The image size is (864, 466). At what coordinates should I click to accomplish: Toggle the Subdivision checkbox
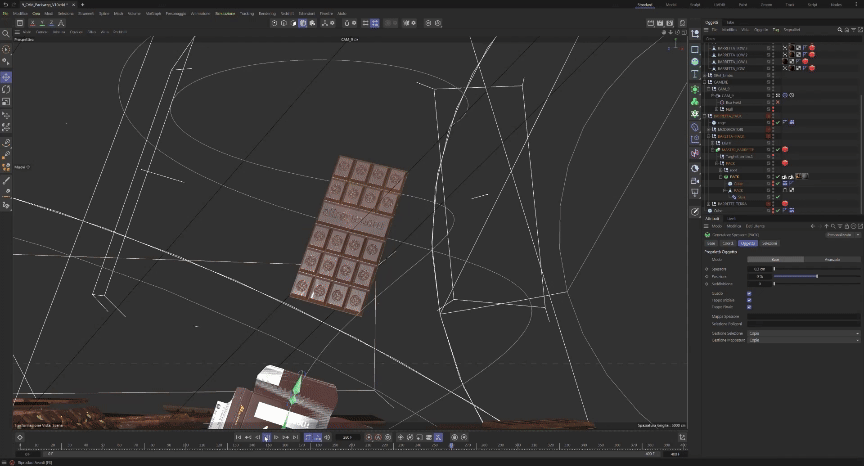coord(749,293)
